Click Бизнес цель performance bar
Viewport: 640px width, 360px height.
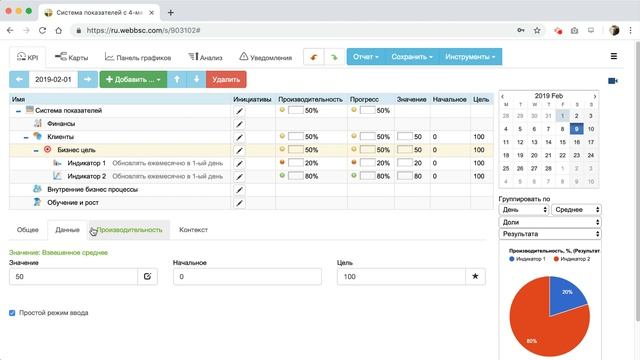pos(296,150)
